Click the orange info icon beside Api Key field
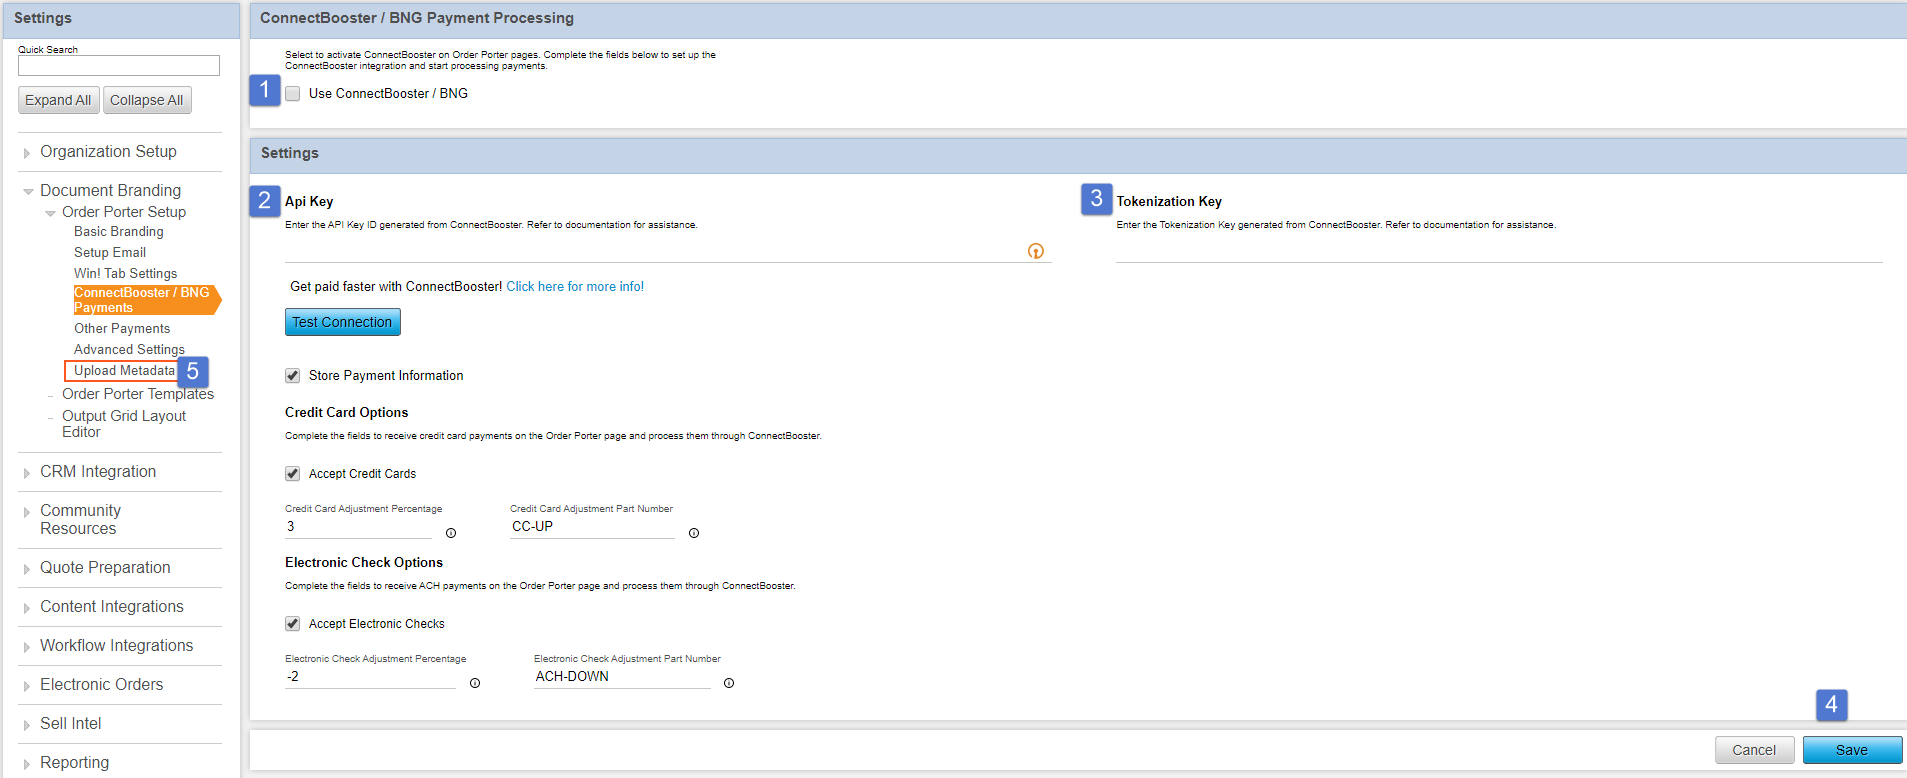Screen dimensions: 1907x778 1035,251
